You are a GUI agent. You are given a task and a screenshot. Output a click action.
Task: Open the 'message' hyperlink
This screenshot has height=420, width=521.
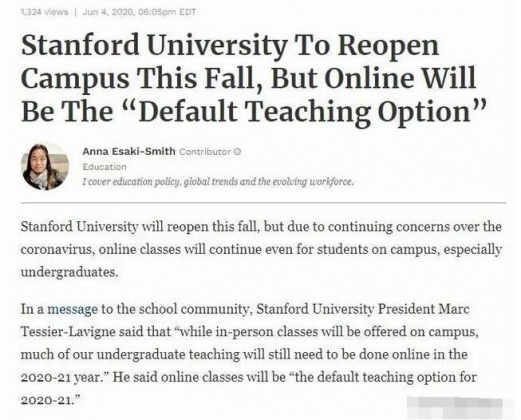click(72, 309)
